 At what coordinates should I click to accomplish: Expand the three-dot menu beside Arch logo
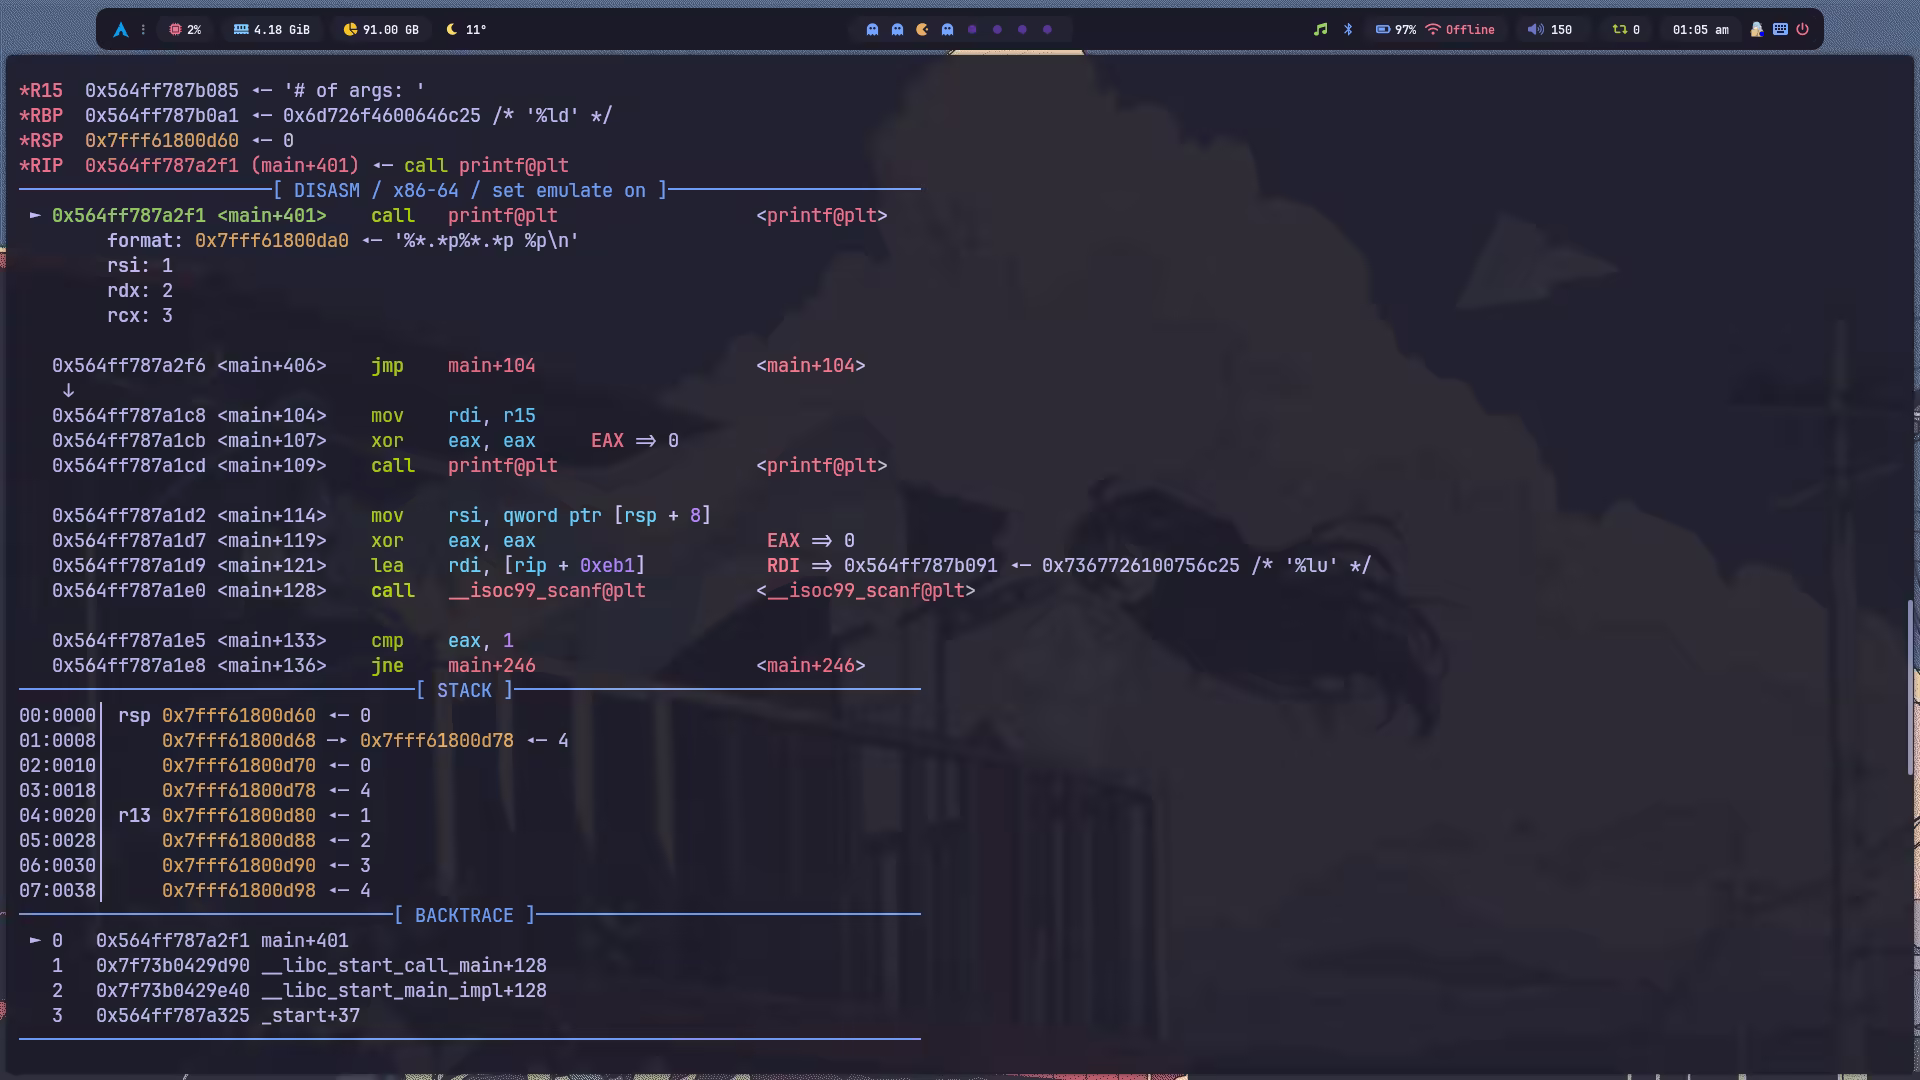click(143, 30)
